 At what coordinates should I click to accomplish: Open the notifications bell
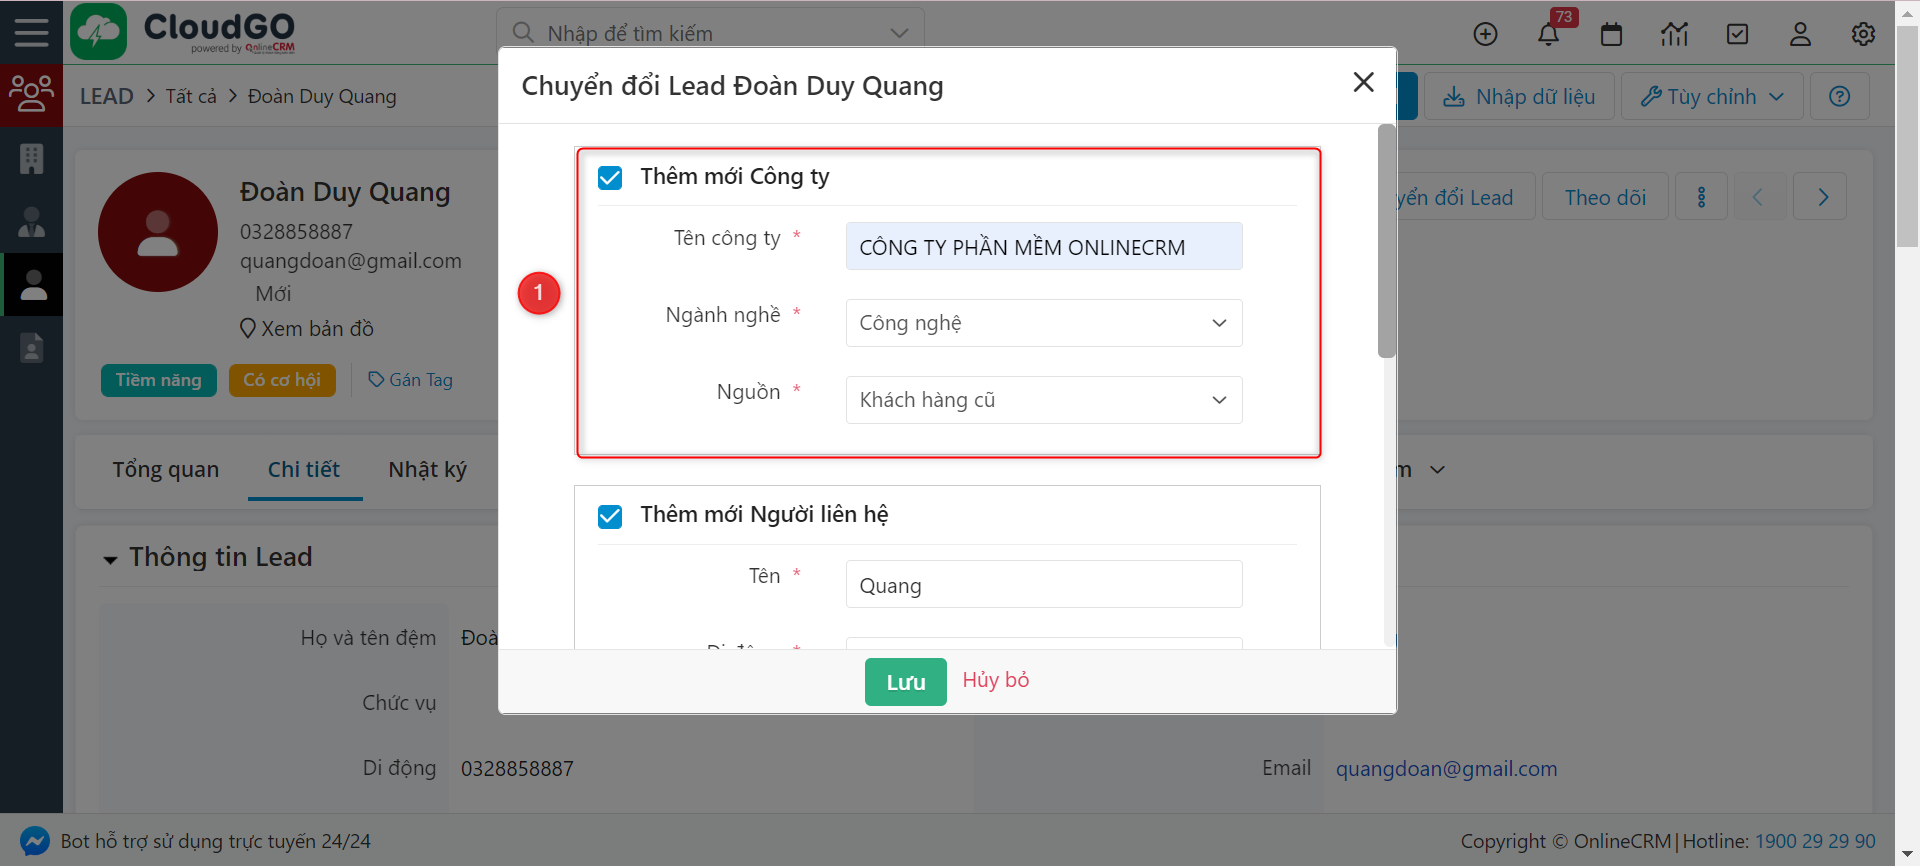point(1548,34)
